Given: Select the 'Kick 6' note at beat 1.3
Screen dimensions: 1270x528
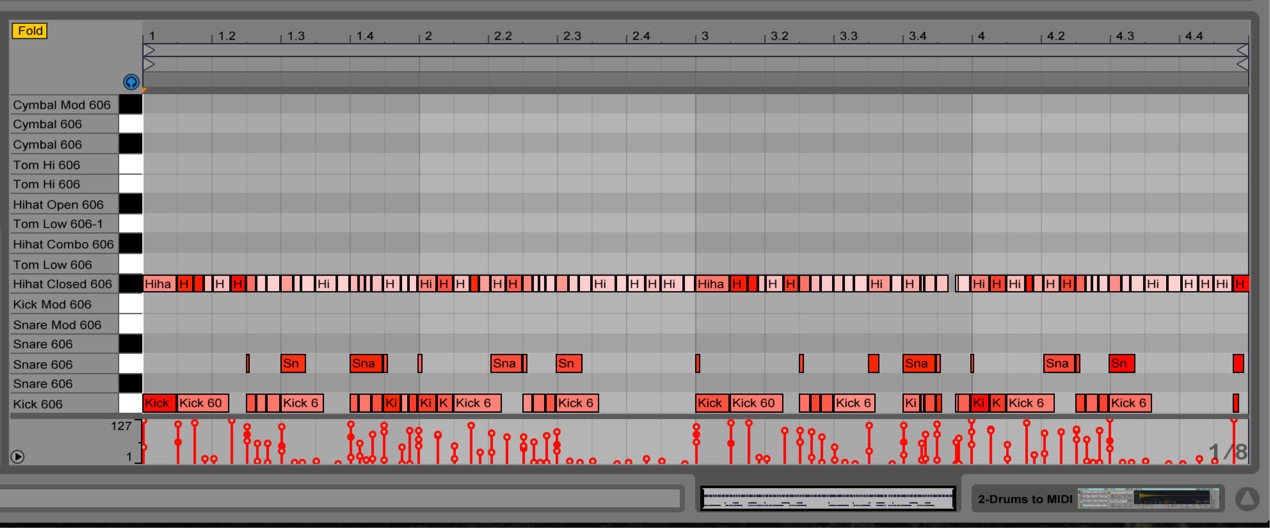Looking at the screenshot, I should (x=302, y=404).
